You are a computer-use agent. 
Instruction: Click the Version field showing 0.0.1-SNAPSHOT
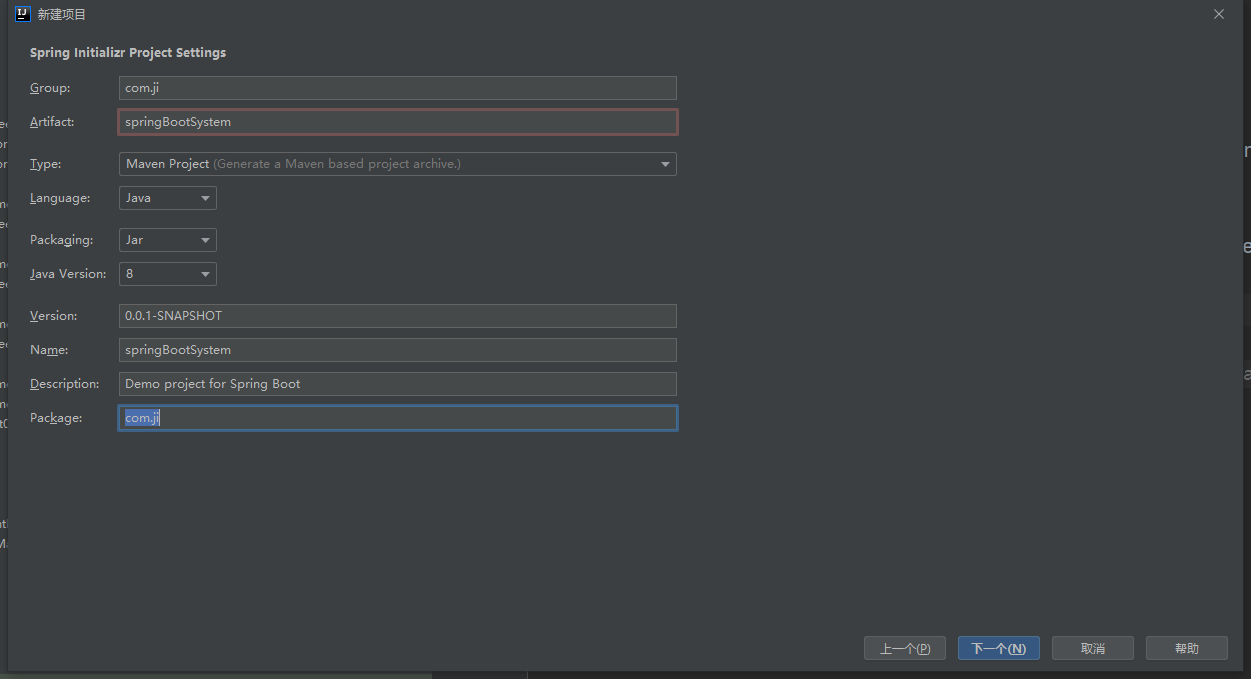[397, 315]
